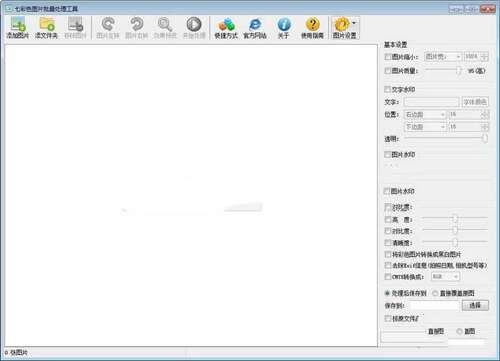Click the stepper beside the 下边距 value 15

(x=485, y=127)
